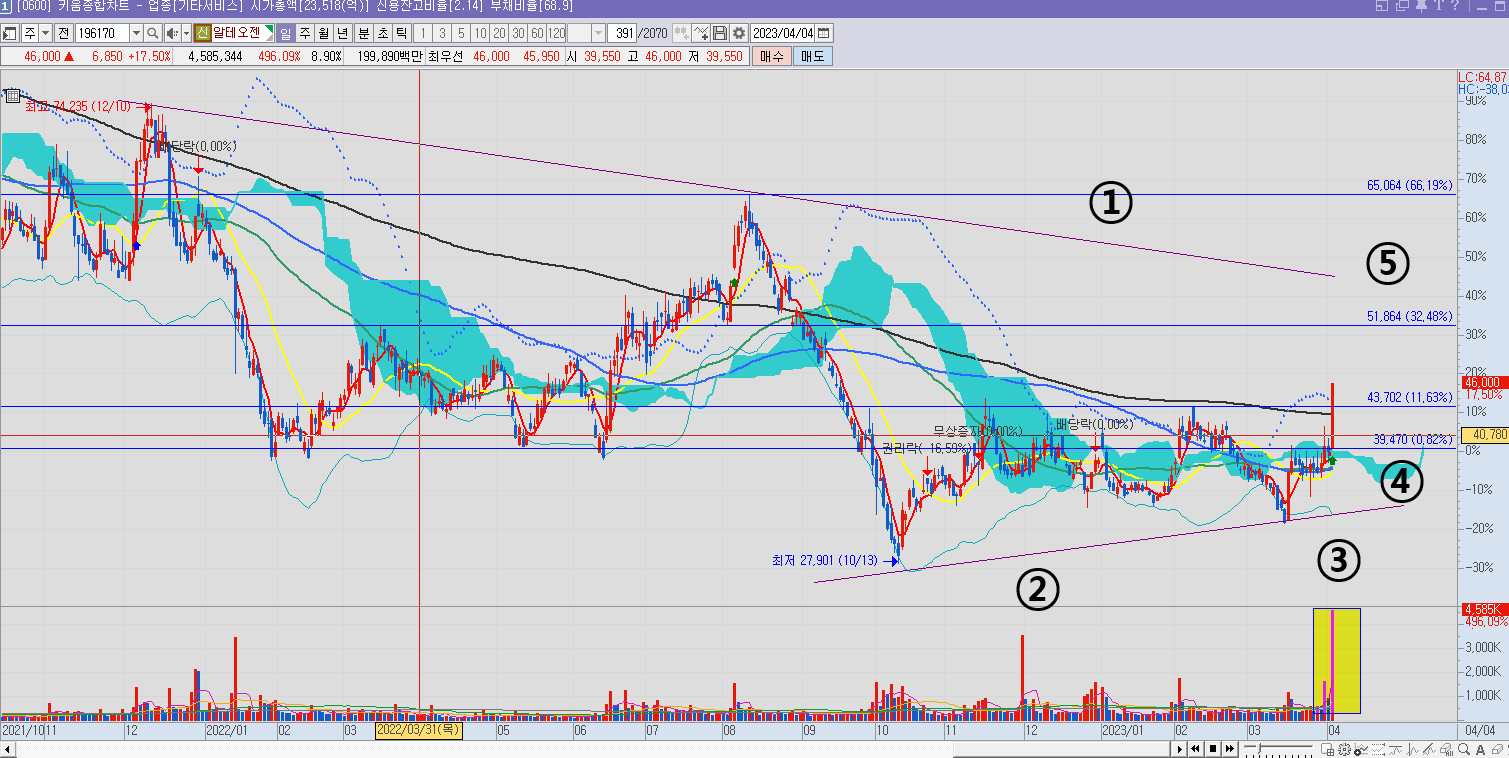Select interval 5 button

click(461, 32)
